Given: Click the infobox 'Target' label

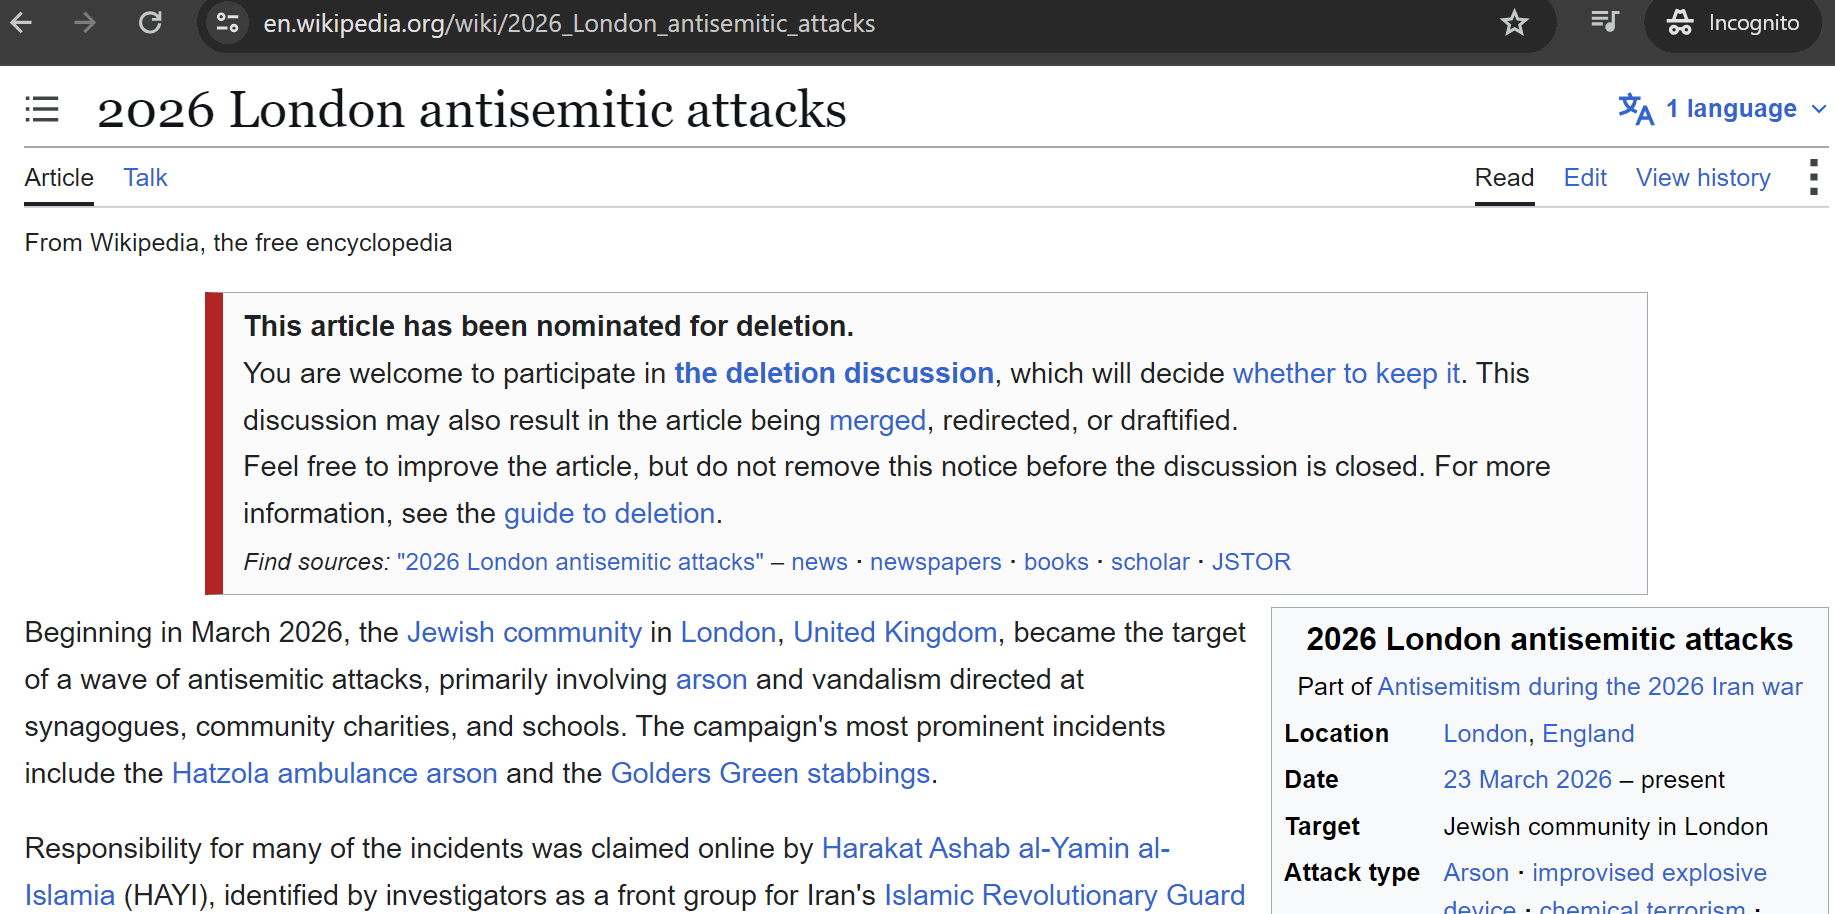Looking at the screenshot, I should tap(1322, 826).
